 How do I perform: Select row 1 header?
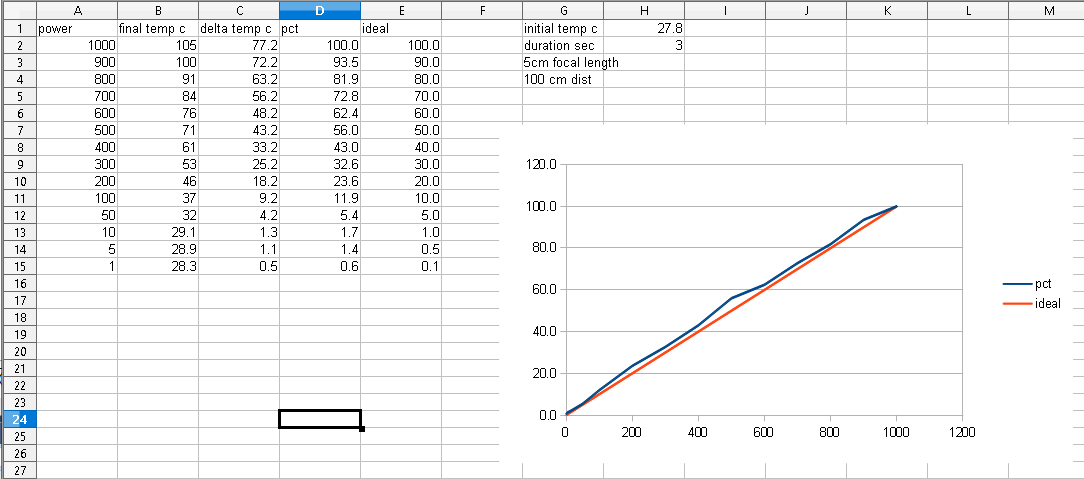pyautogui.click(x=19, y=29)
